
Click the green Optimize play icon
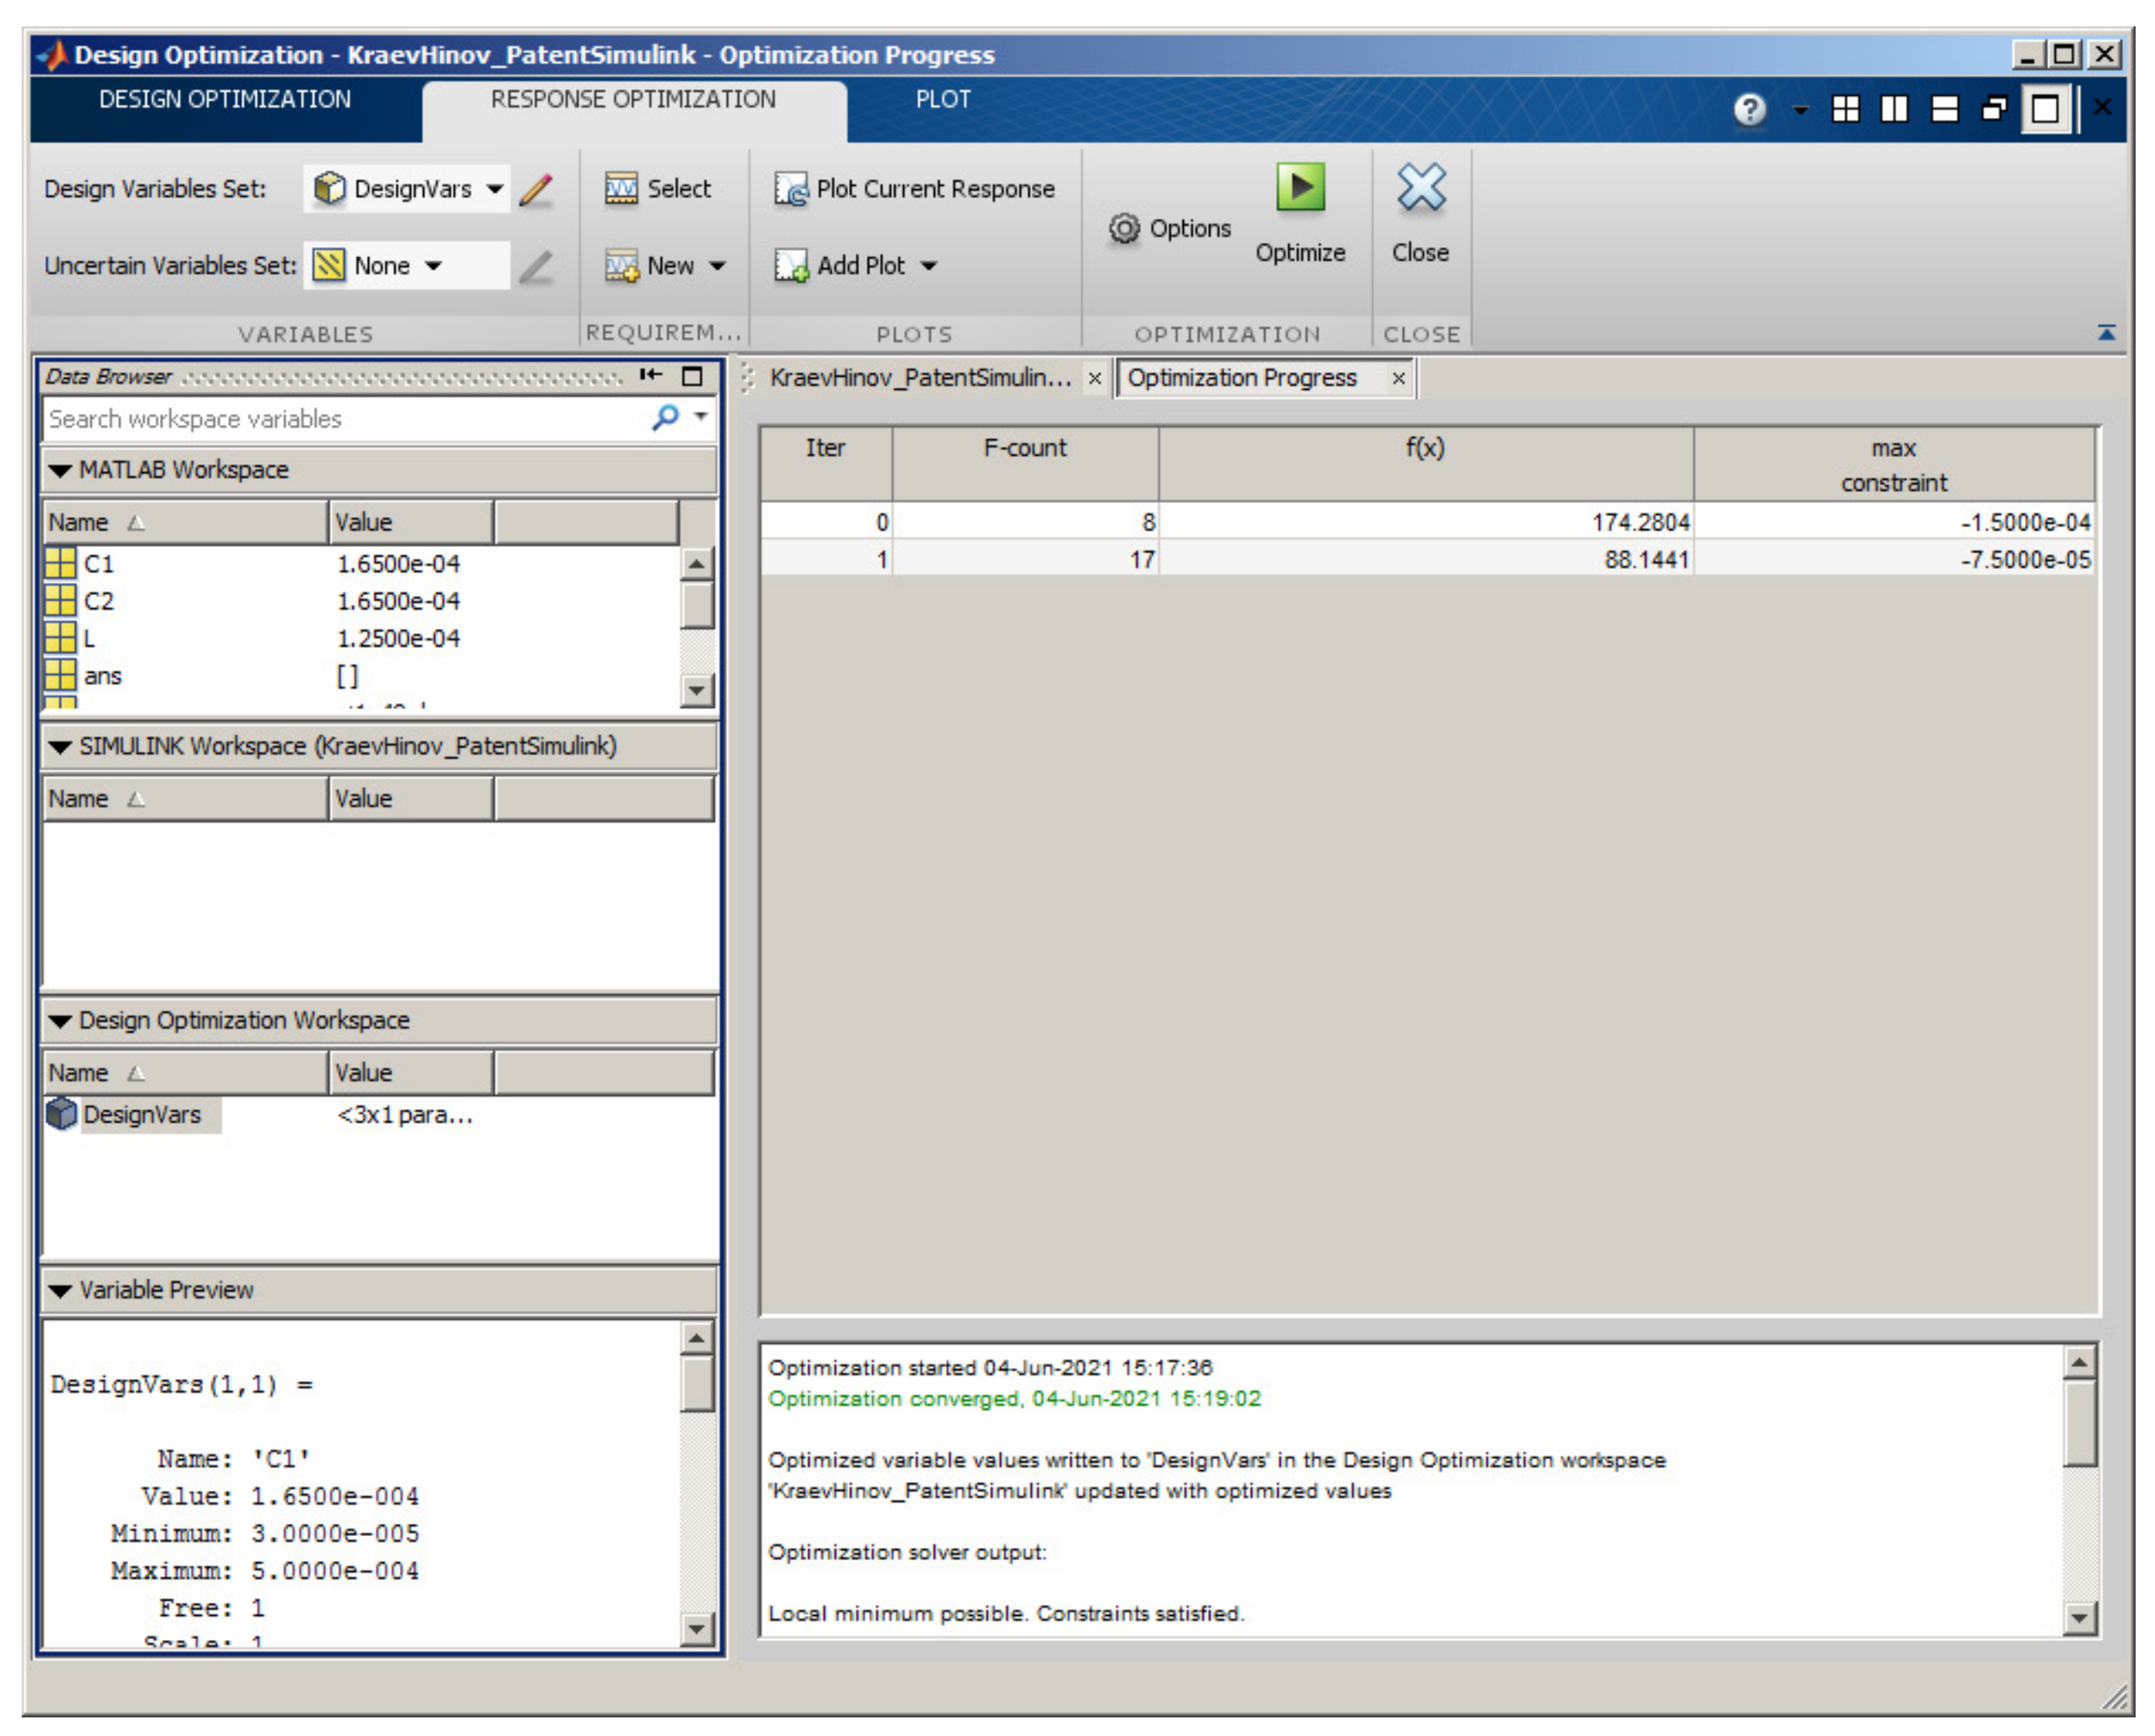pyautogui.click(x=1299, y=187)
